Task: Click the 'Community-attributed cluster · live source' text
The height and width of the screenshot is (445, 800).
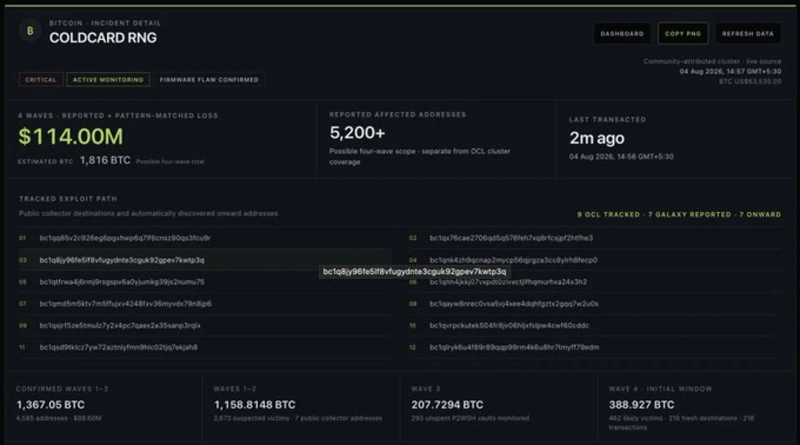Action: pos(712,61)
